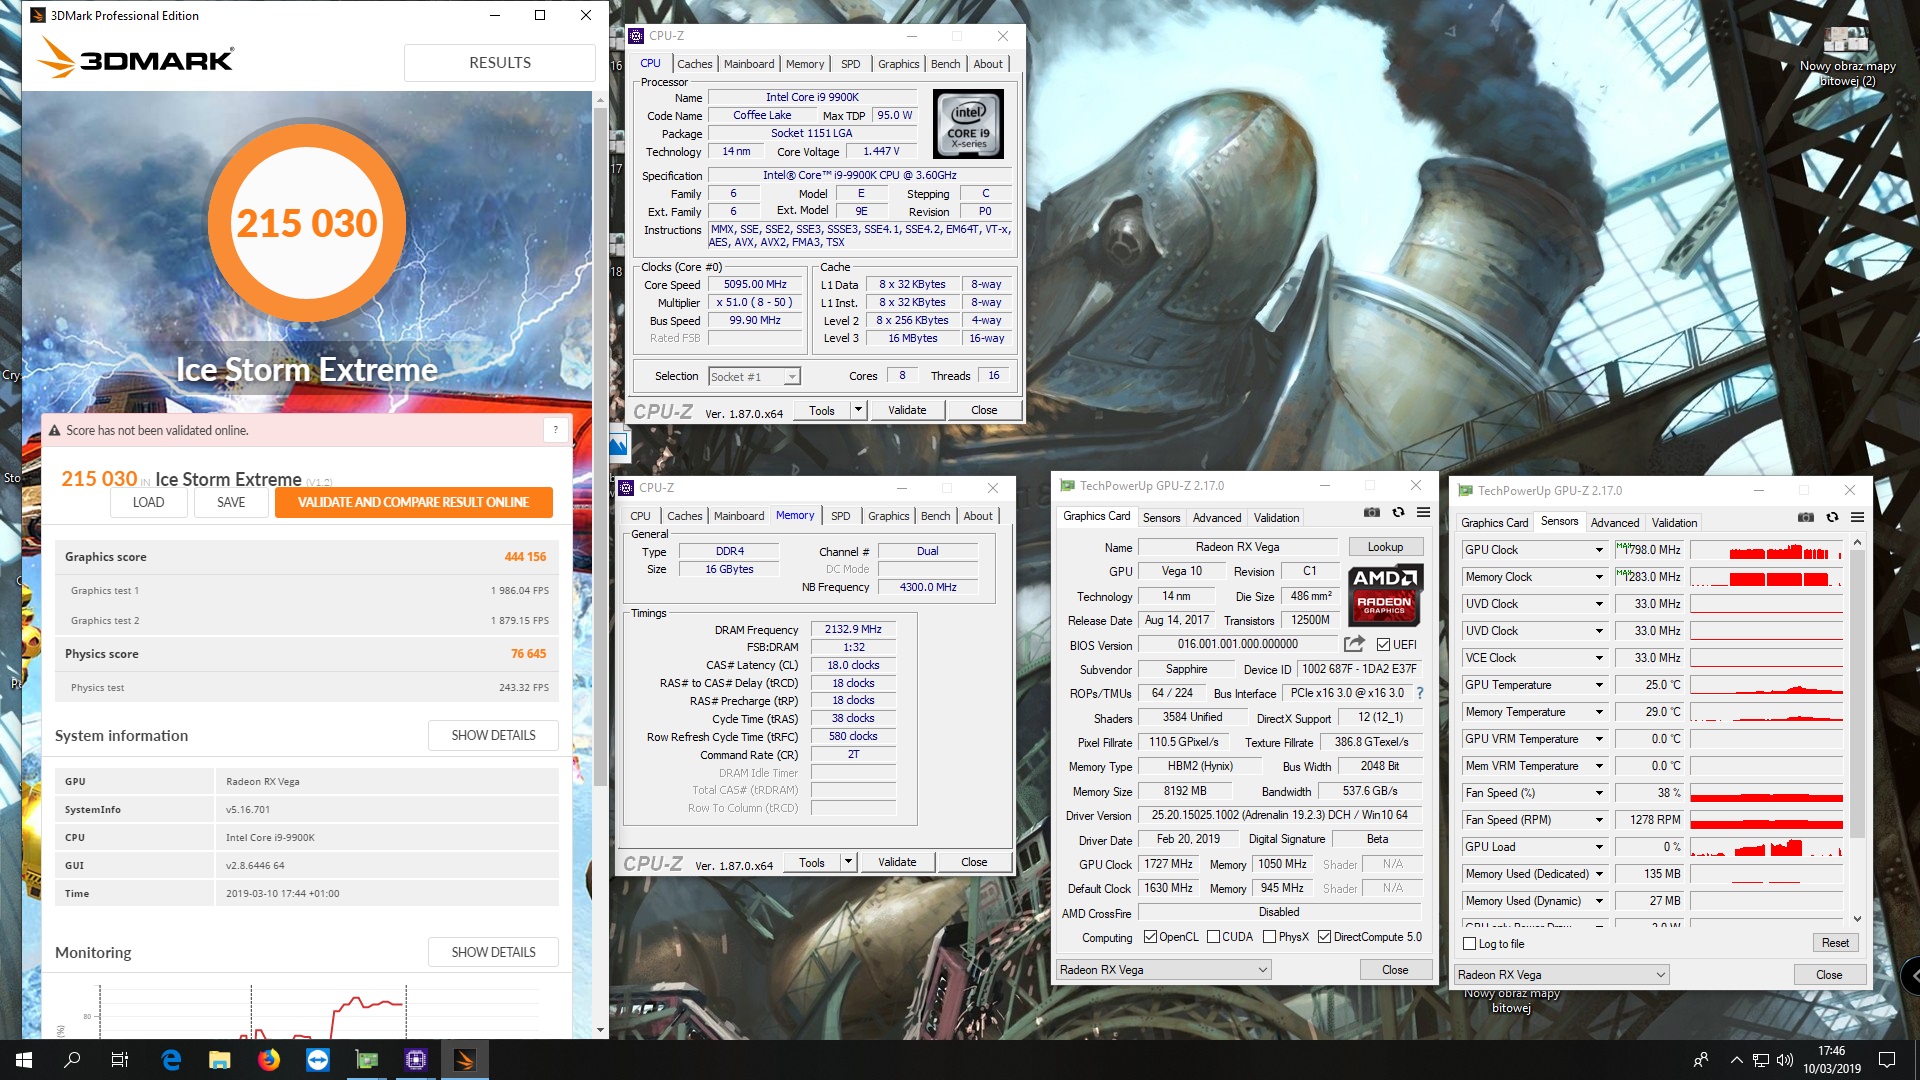Click camera icon in GPU-Z Sensors window
This screenshot has height=1080, width=1920.
pyautogui.click(x=1806, y=518)
